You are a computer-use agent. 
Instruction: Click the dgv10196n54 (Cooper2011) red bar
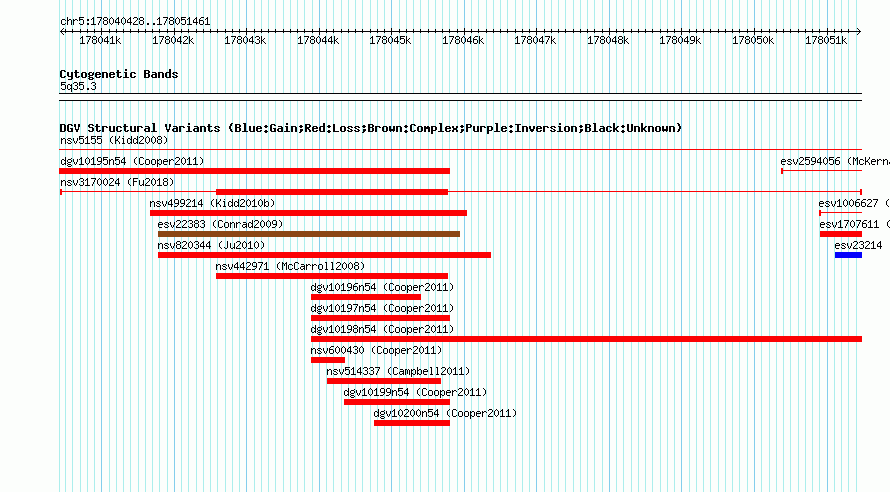point(366,297)
